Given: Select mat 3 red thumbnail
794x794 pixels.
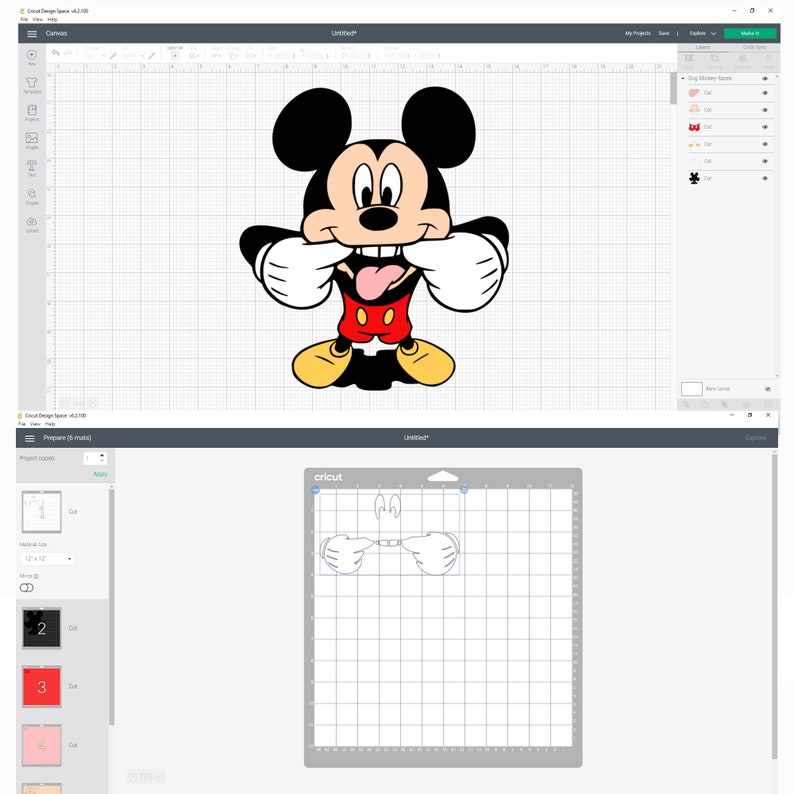Looking at the screenshot, I should [x=42, y=687].
